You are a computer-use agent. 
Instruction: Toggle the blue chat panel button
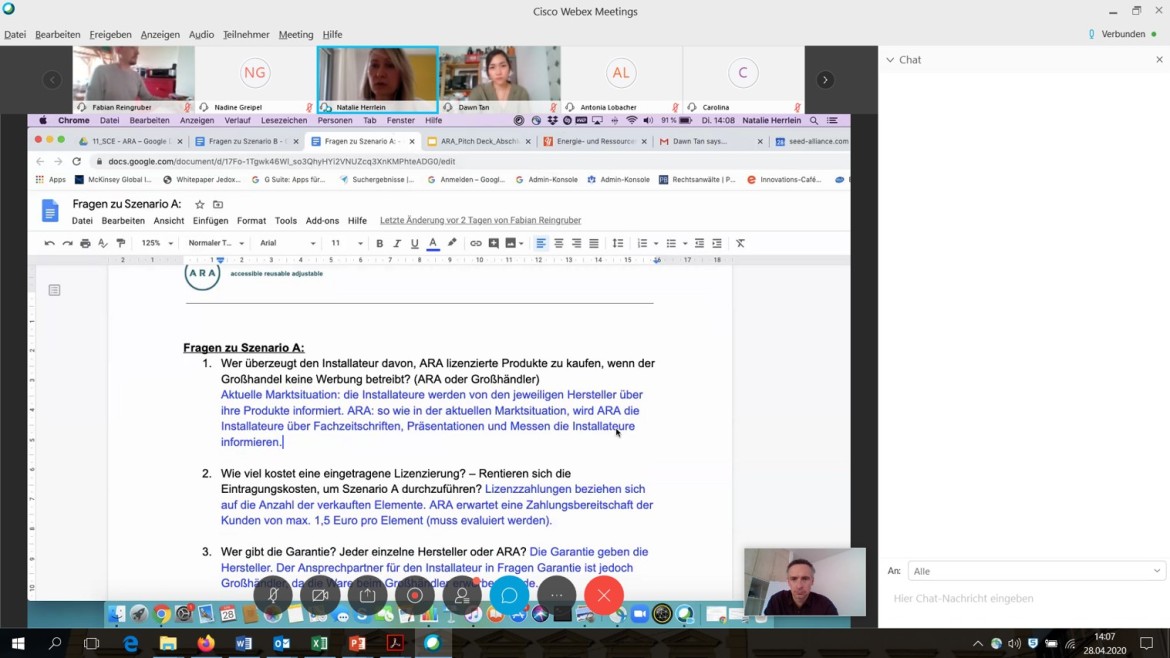(509, 596)
